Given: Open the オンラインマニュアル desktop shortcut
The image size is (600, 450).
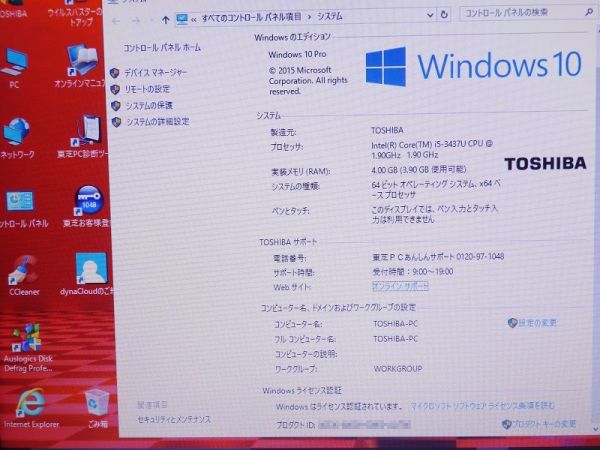Looking at the screenshot, I should point(81,65).
